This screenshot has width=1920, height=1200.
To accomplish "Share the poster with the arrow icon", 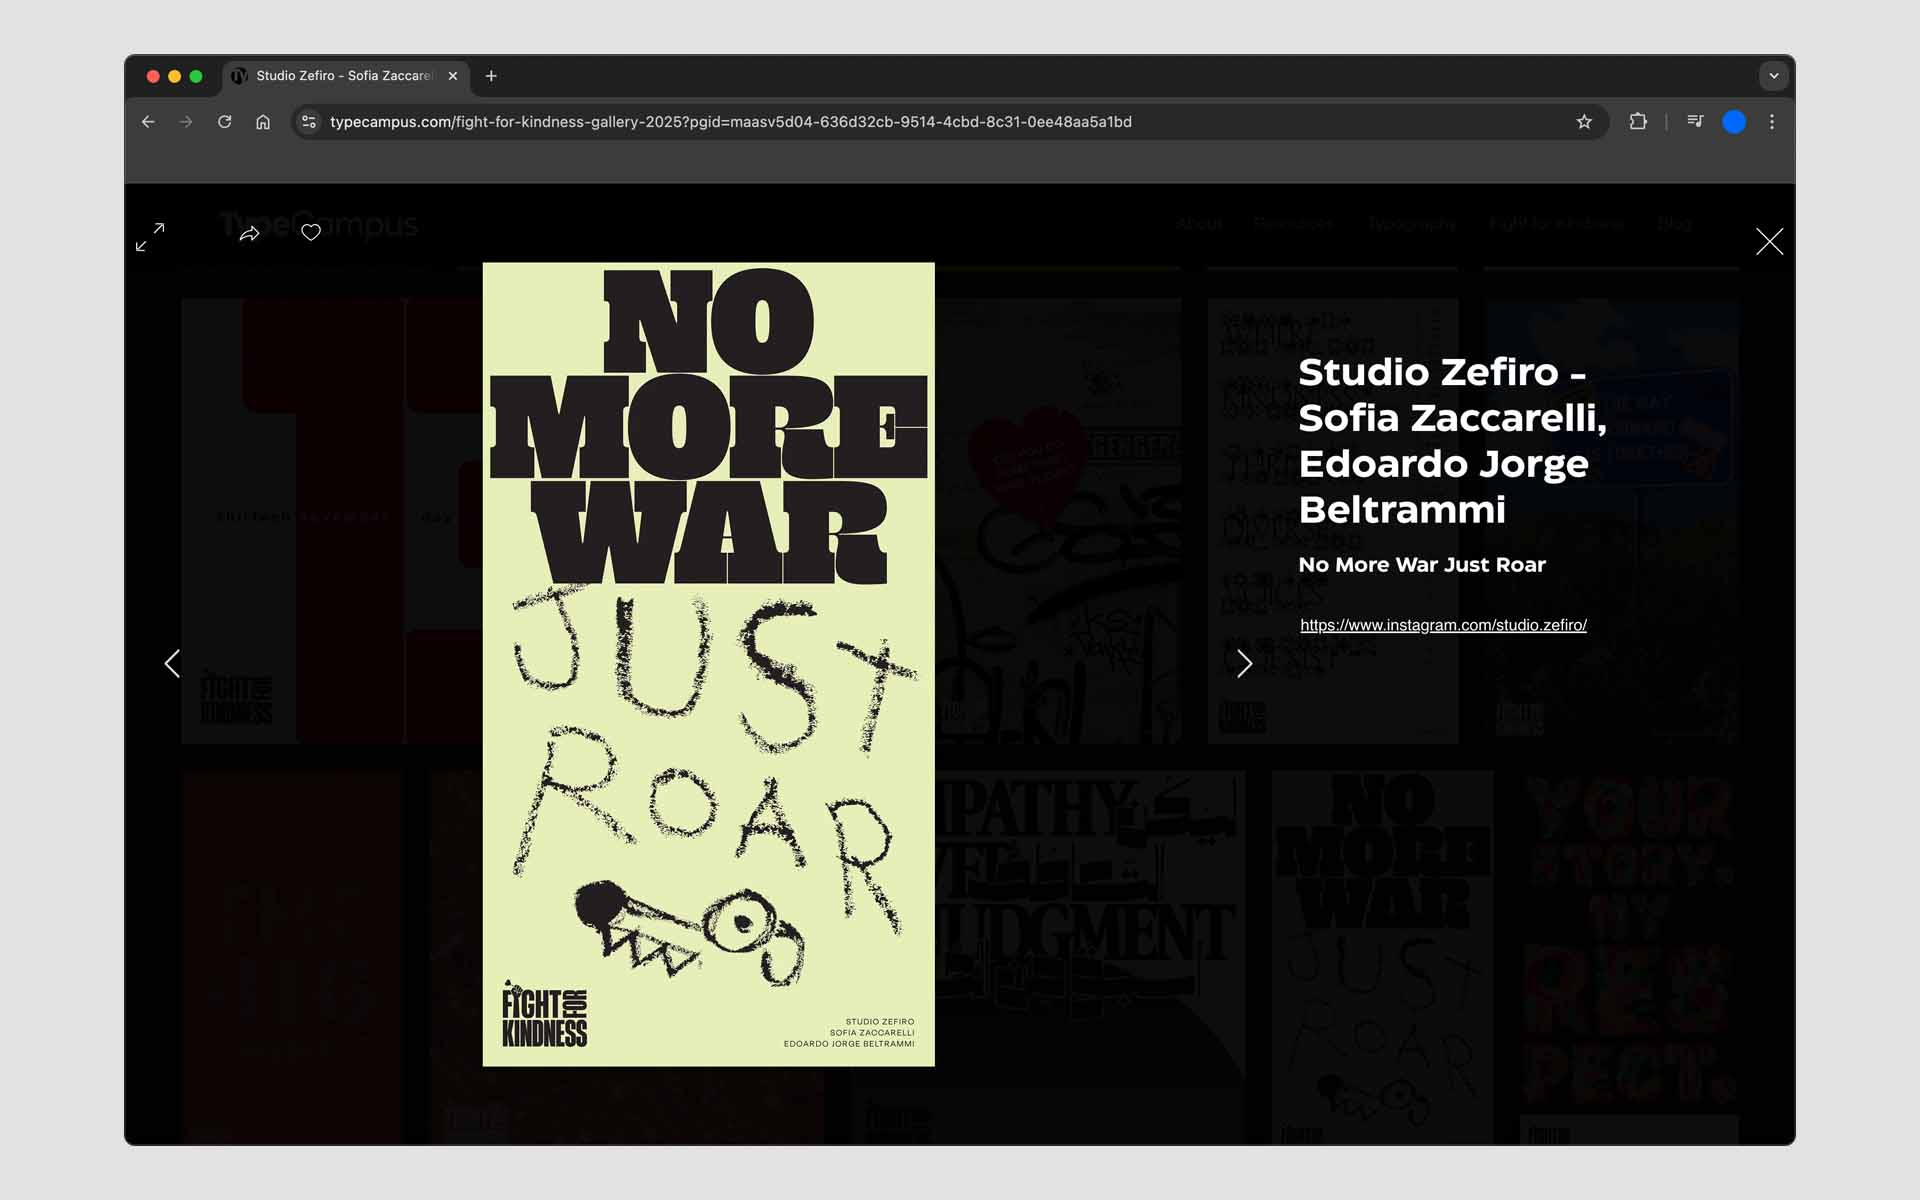I will tap(250, 233).
